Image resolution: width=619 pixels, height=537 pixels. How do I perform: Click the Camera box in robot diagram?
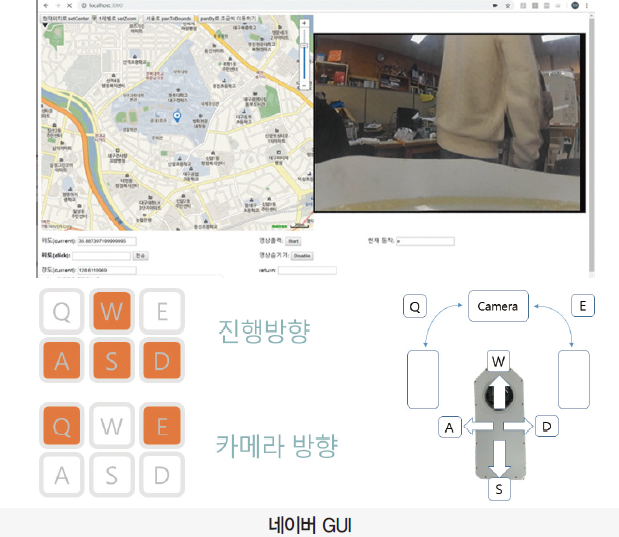tap(498, 306)
